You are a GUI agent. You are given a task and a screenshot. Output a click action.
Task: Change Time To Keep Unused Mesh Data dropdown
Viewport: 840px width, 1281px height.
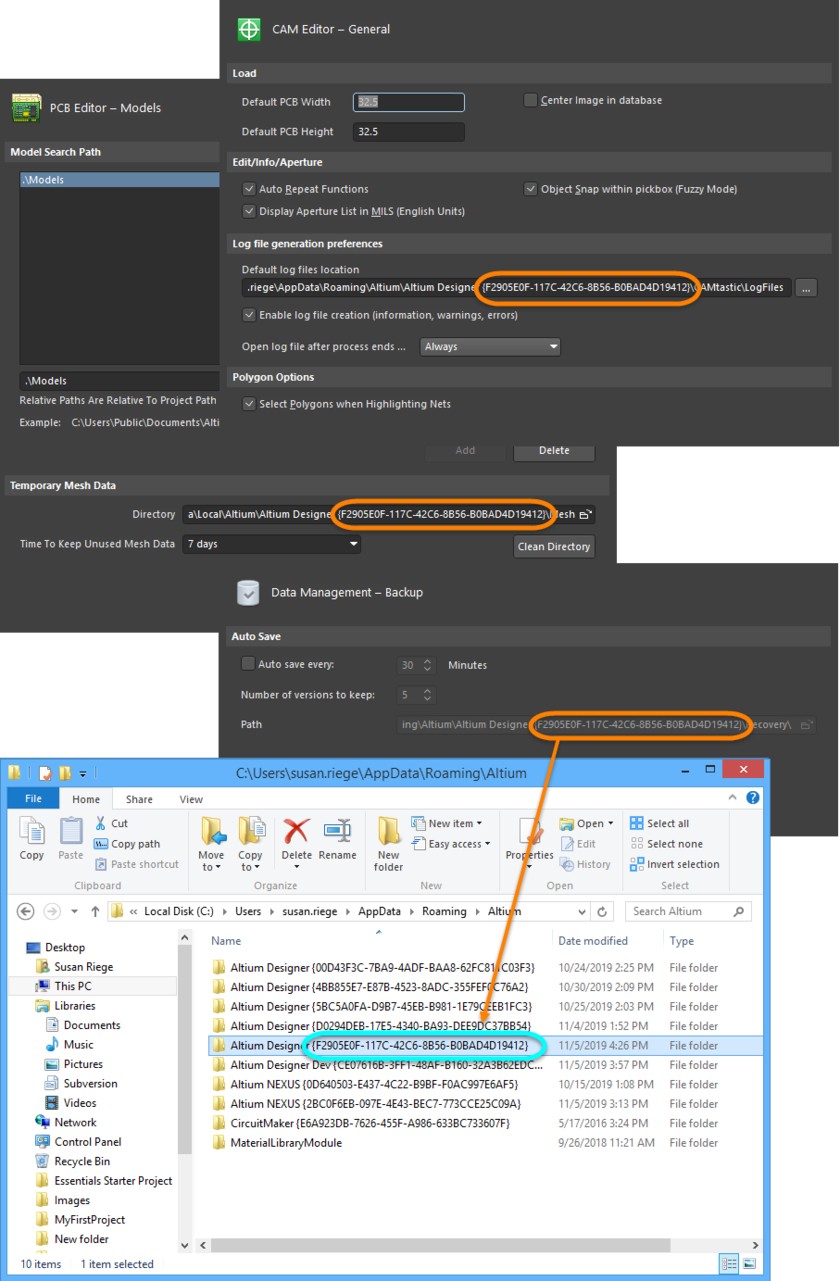(x=353, y=545)
